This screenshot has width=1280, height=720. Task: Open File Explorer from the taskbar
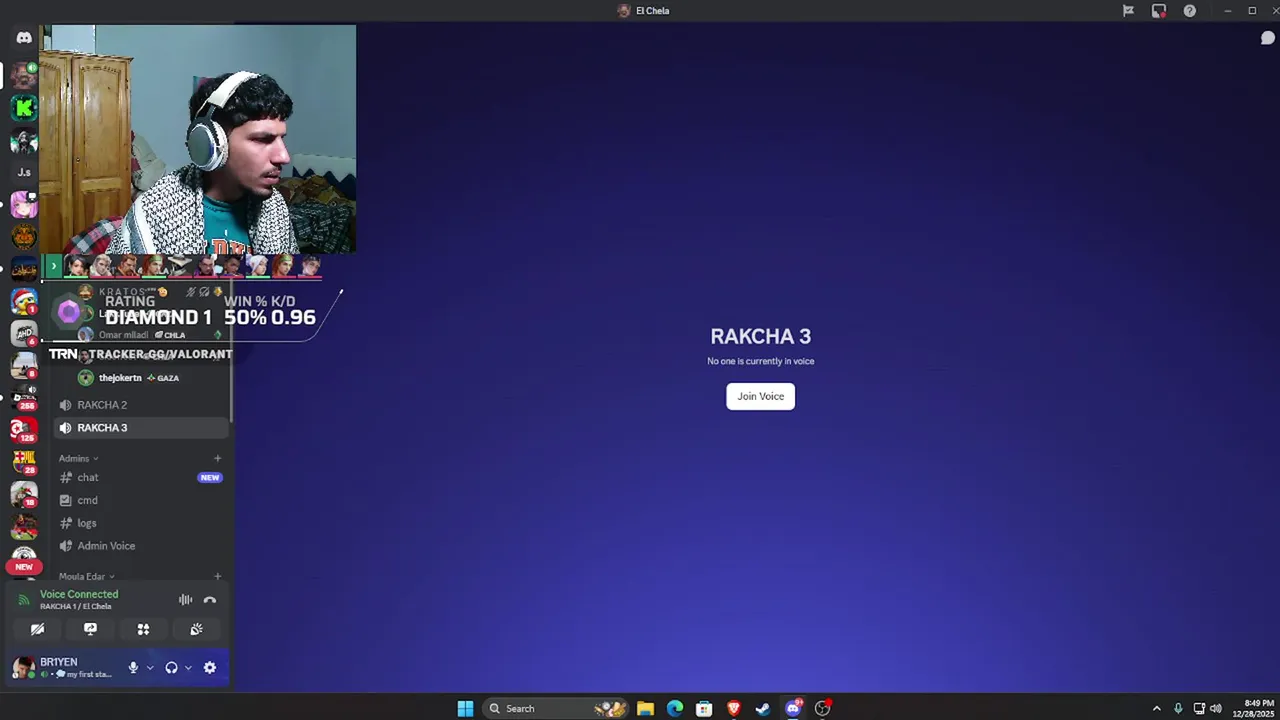(x=645, y=708)
